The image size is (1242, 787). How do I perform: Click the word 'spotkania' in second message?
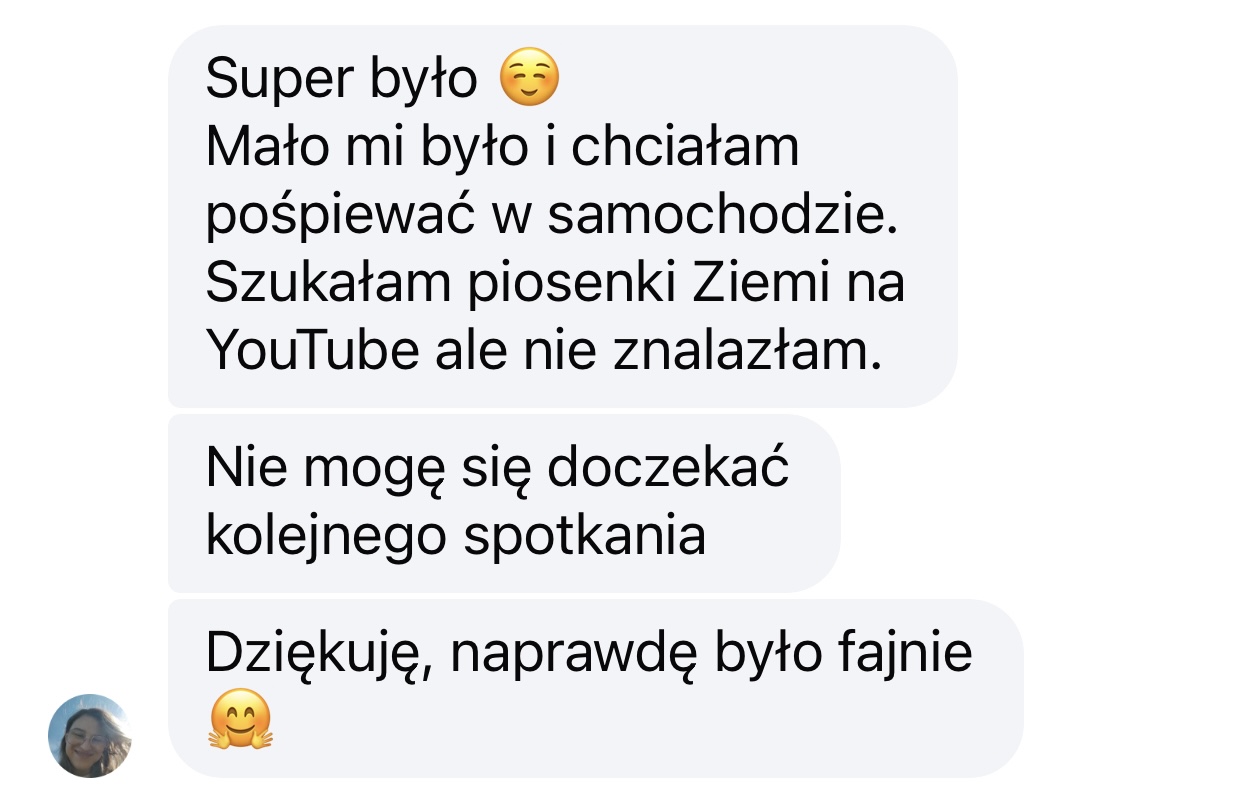click(x=585, y=539)
